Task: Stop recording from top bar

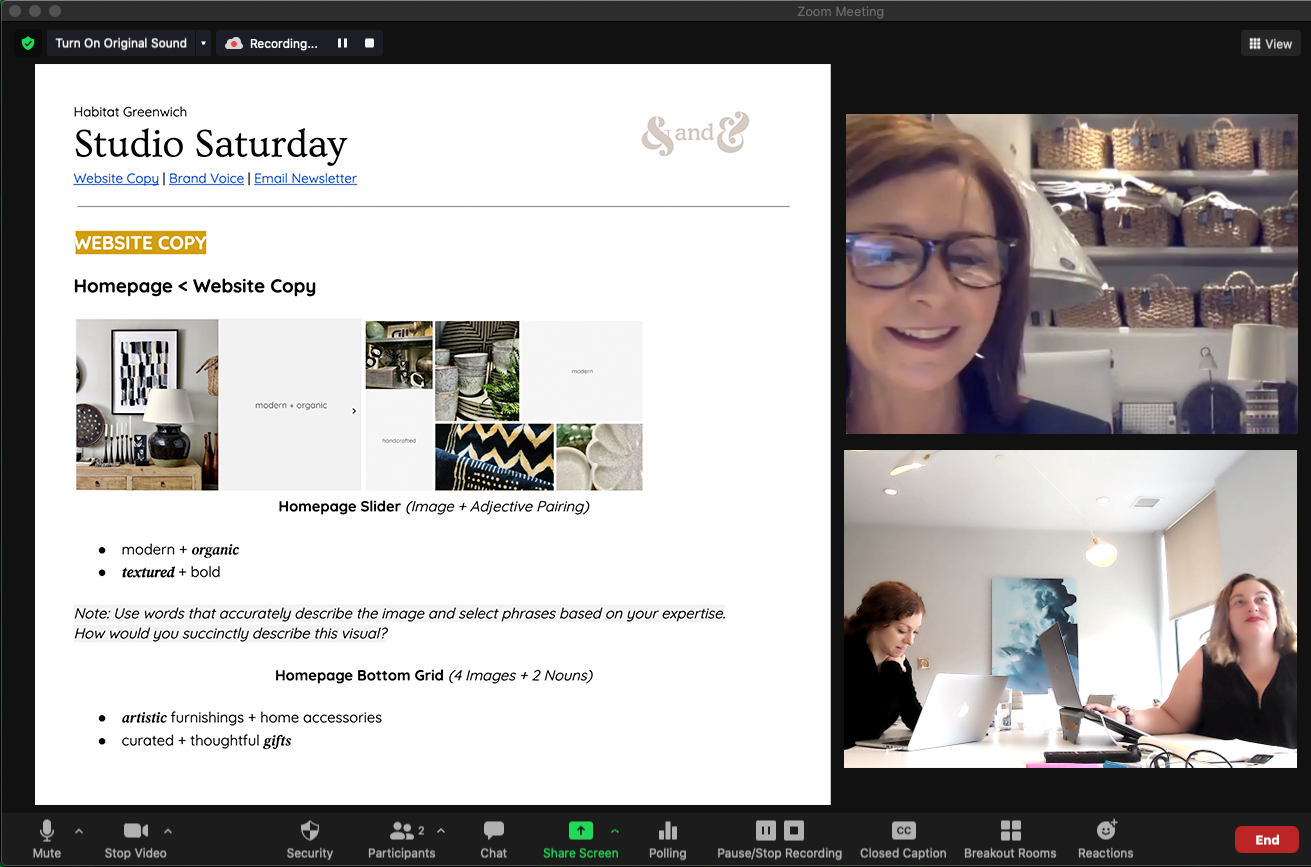Action: point(369,43)
